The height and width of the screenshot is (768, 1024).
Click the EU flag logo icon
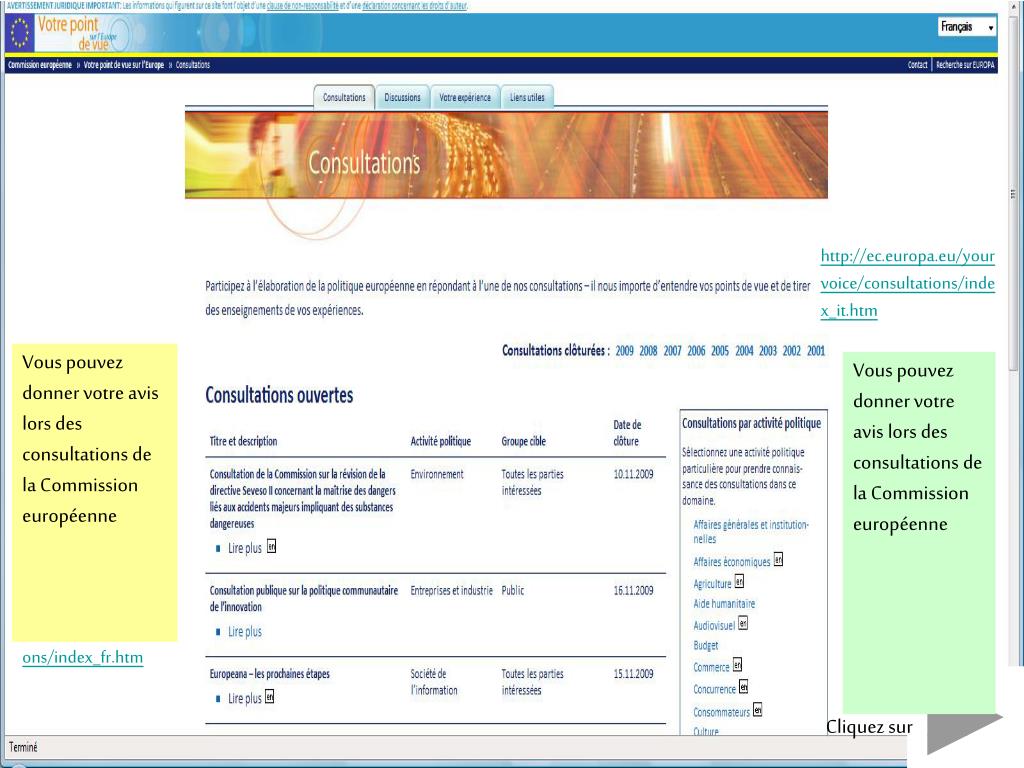(x=20, y=33)
